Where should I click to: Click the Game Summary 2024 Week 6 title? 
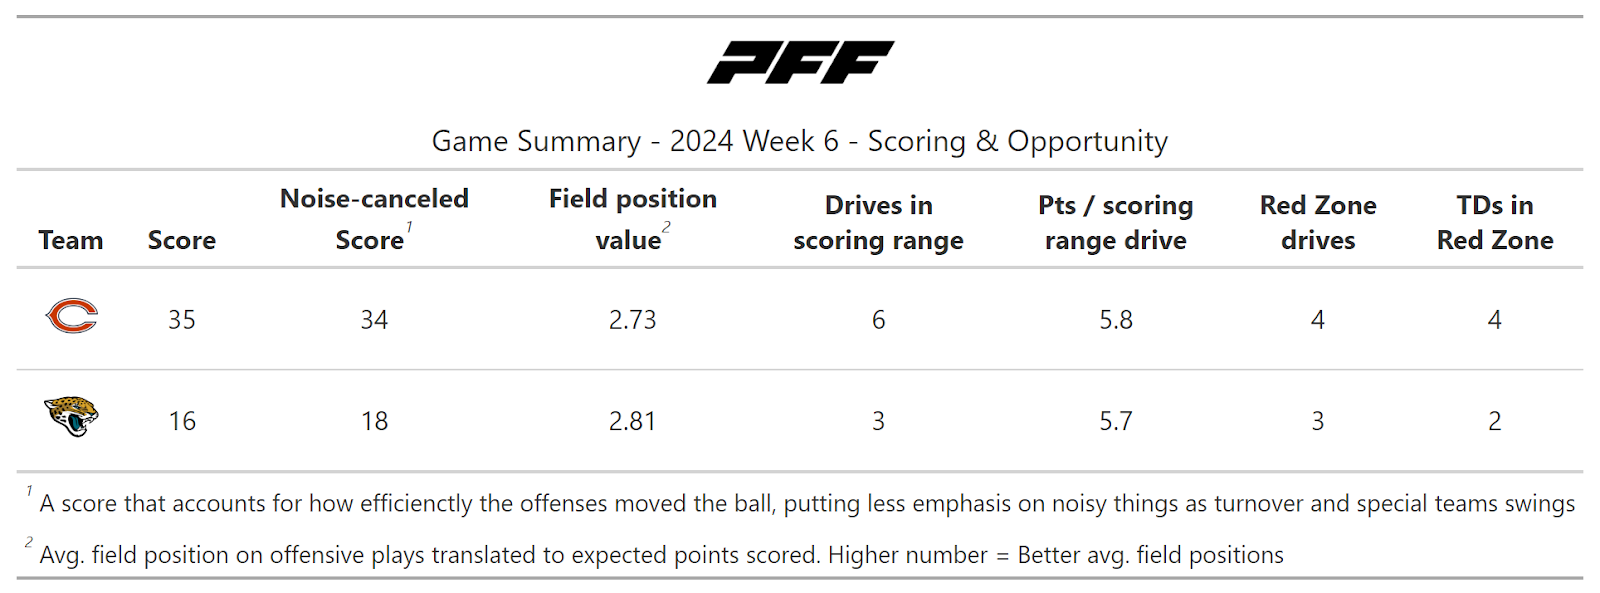(x=799, y=141)
